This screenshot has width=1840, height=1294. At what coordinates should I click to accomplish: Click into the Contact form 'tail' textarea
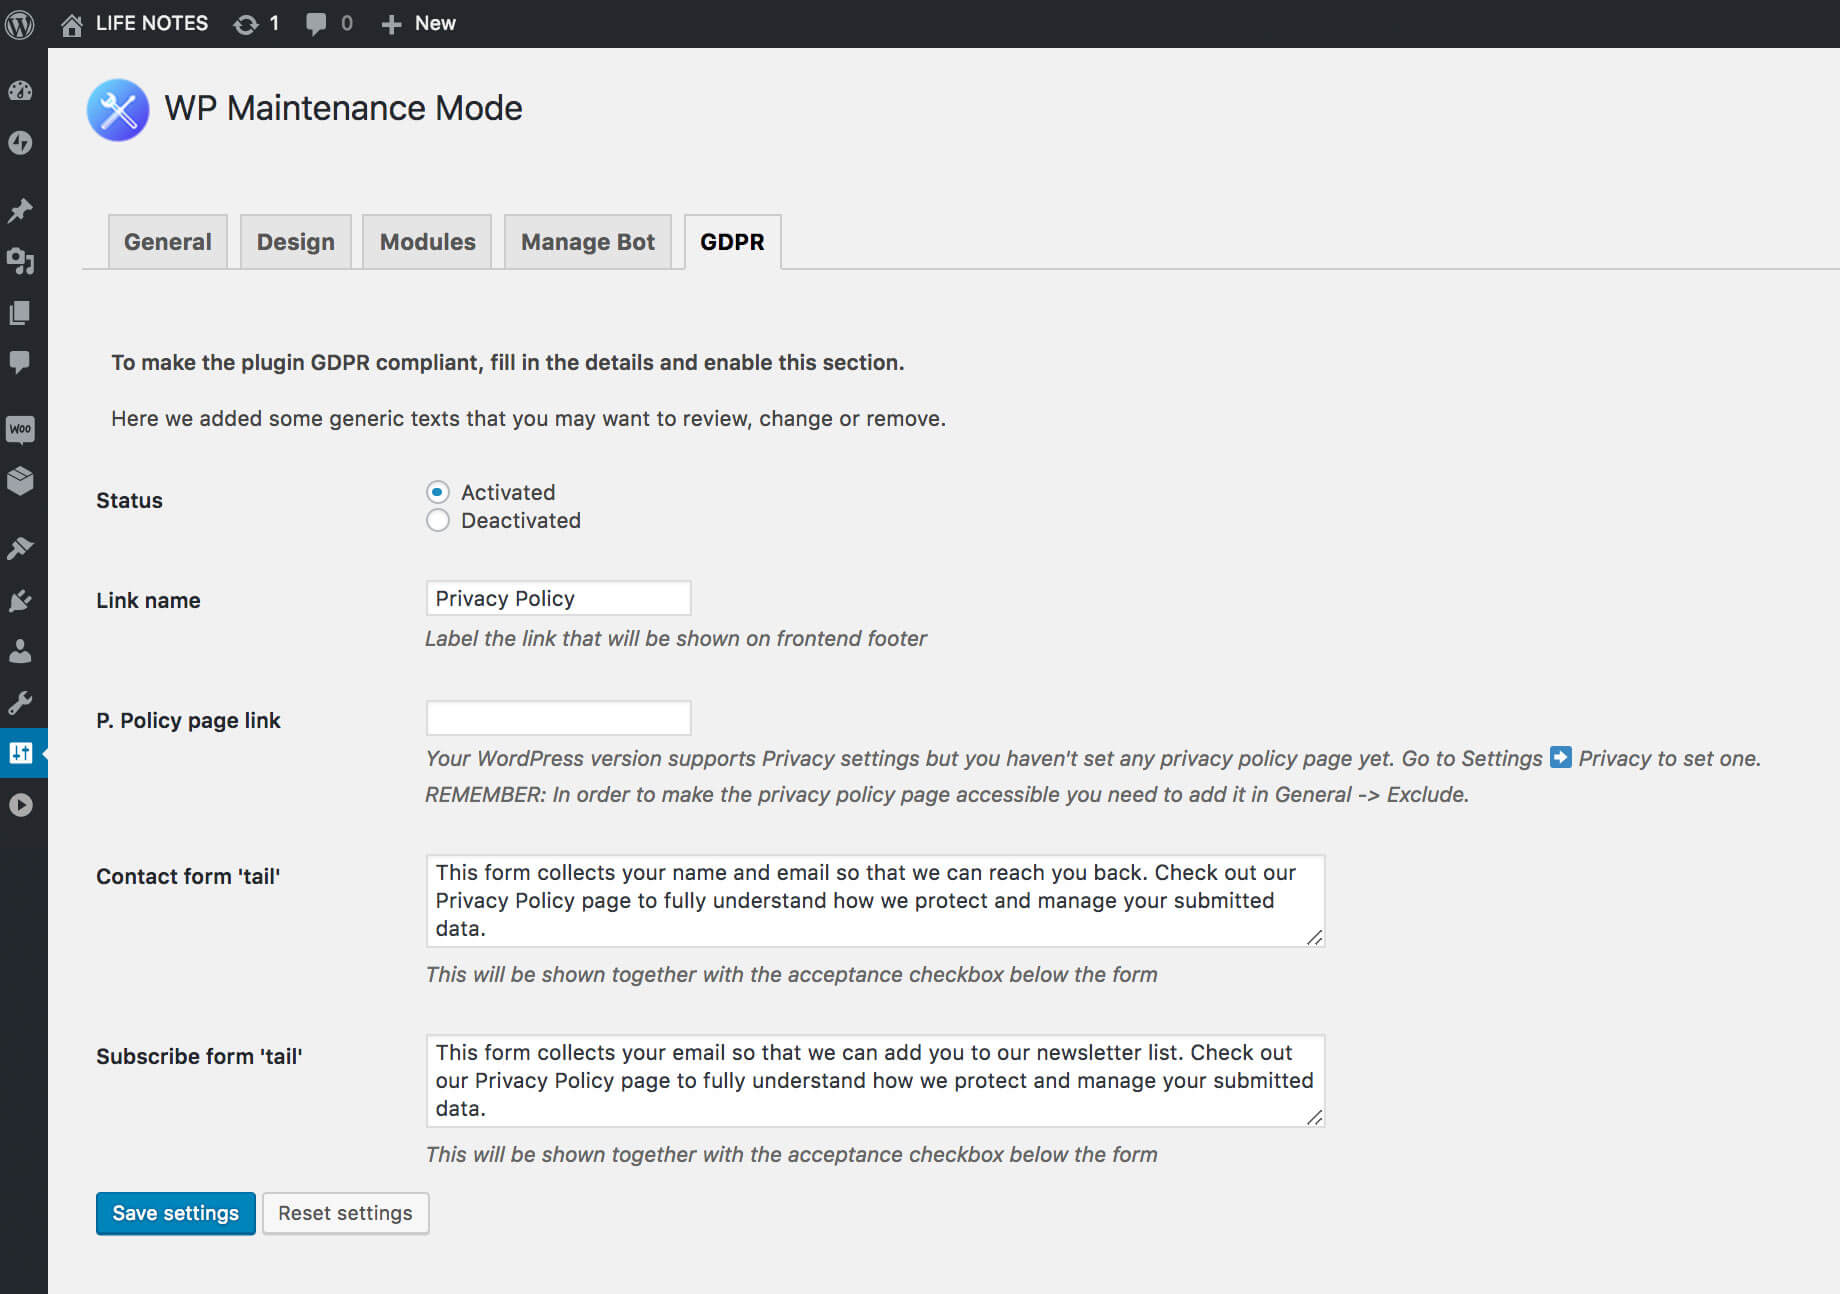point(875,900)
